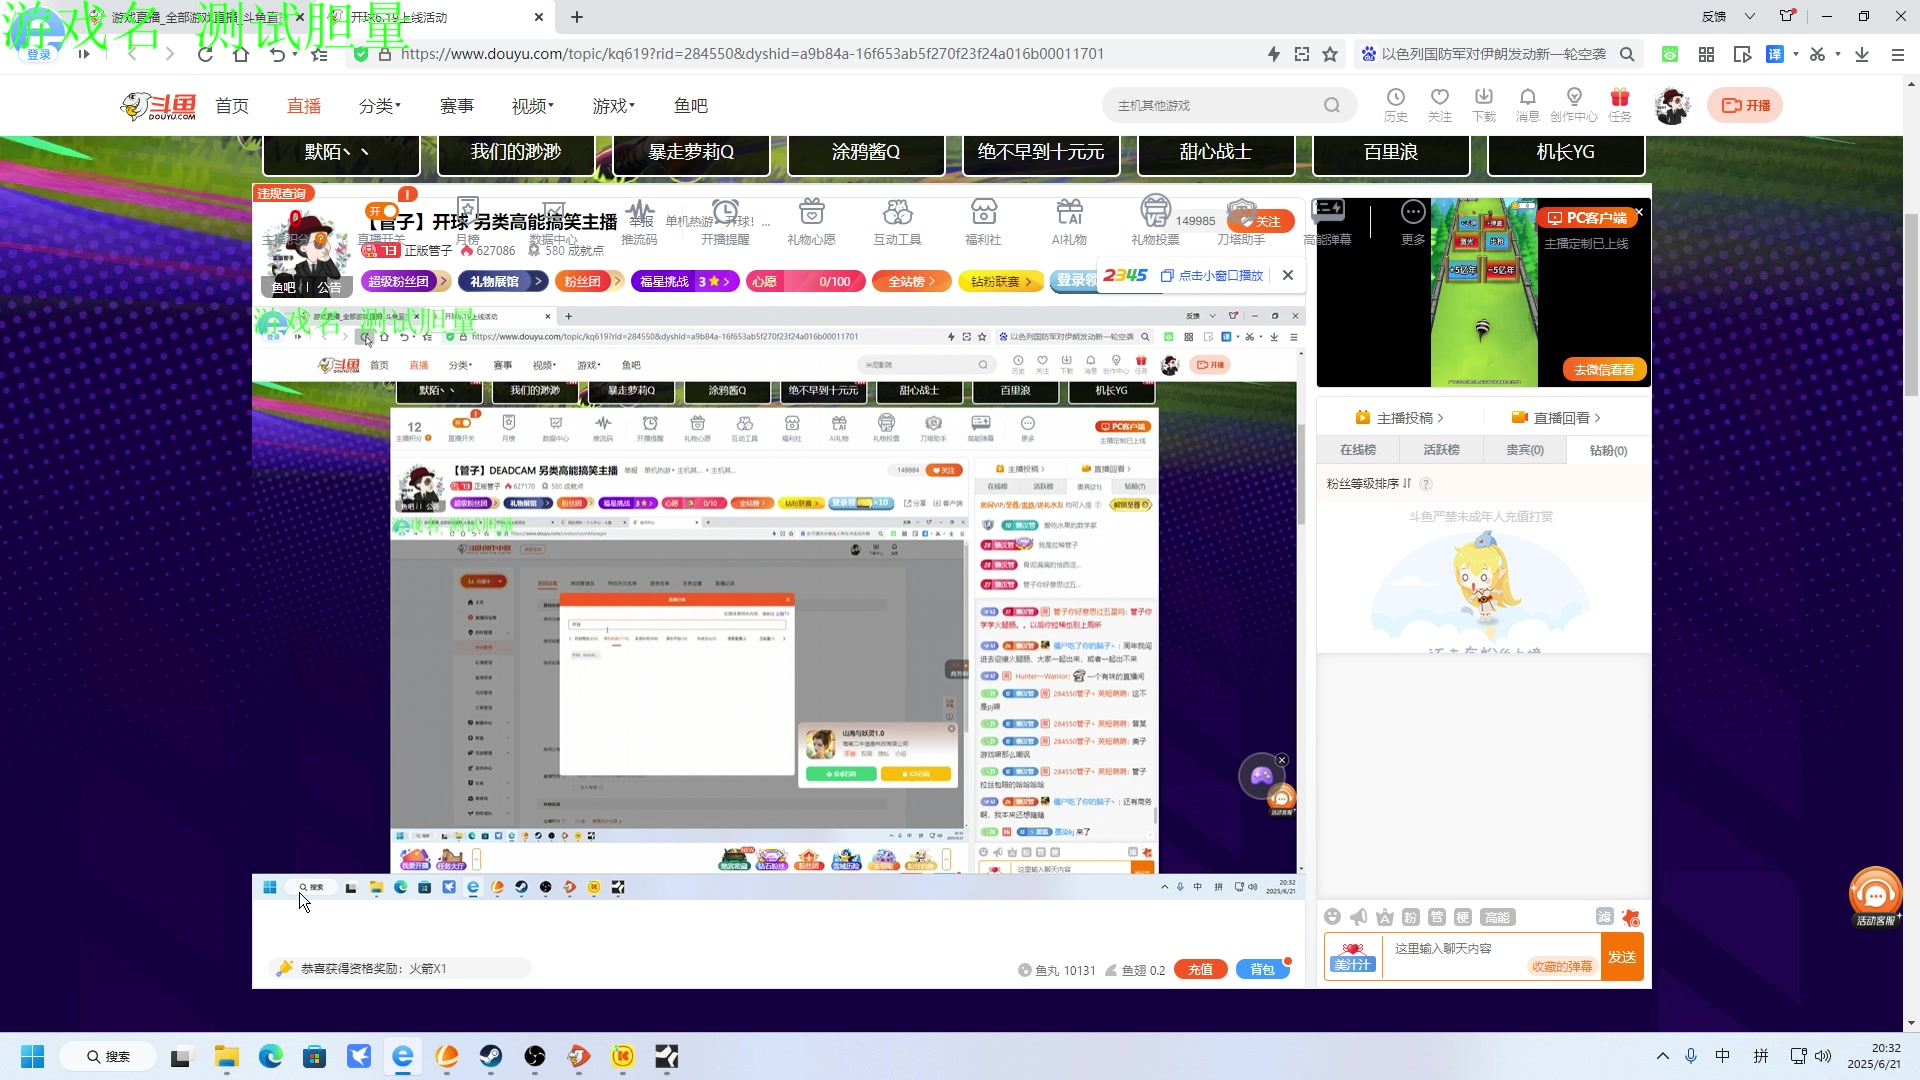Image resolution: width=1920 pixels, height=1080 pixels.
Task: Switch to the 活跃榜 tab
Action: coord(1441,450)
